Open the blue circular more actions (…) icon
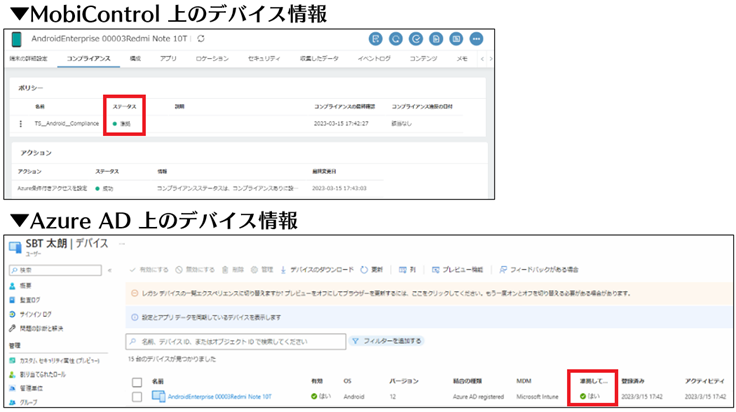The width and height of the screenshot is (736, 412). click(x=476, y=39)
